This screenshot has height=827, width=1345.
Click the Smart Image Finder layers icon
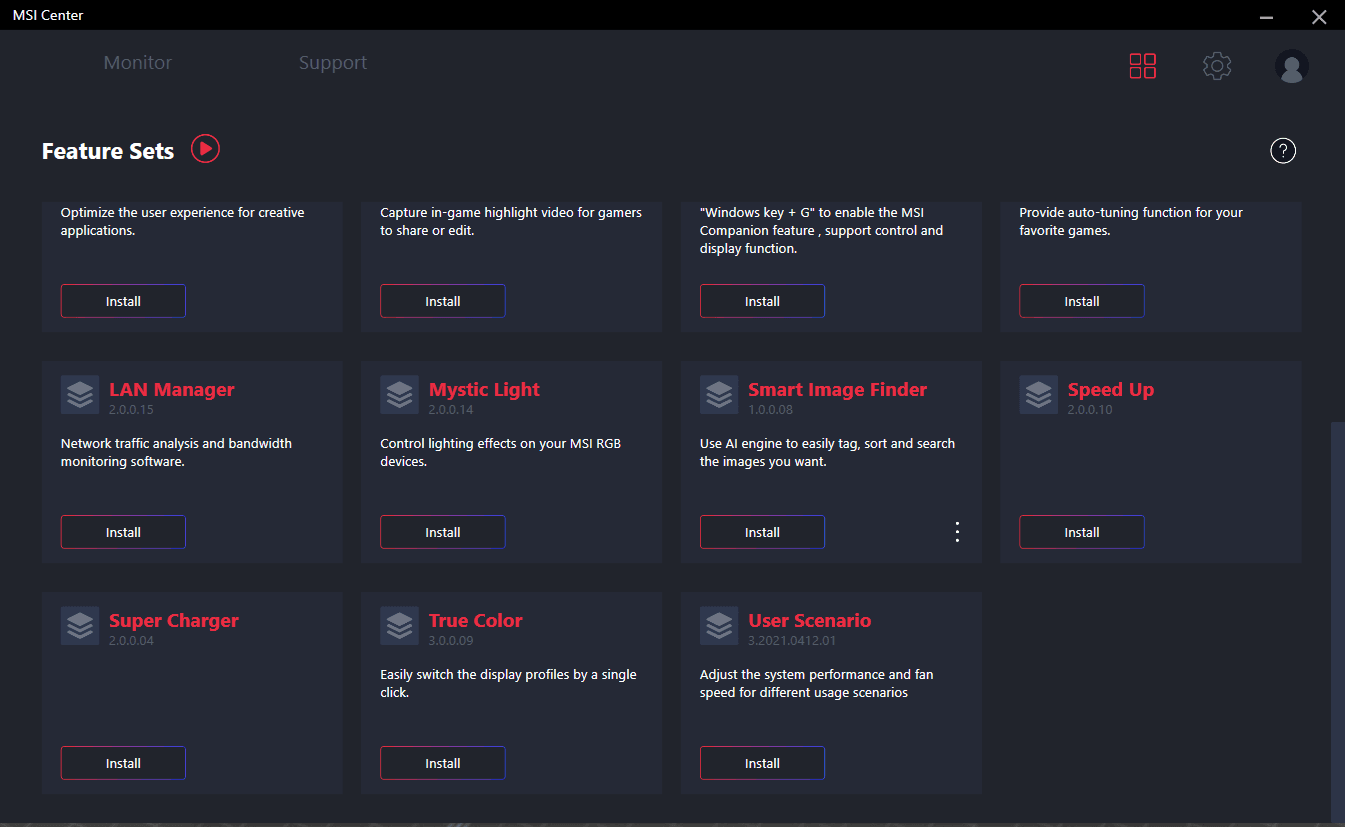(x=719, y=394)
